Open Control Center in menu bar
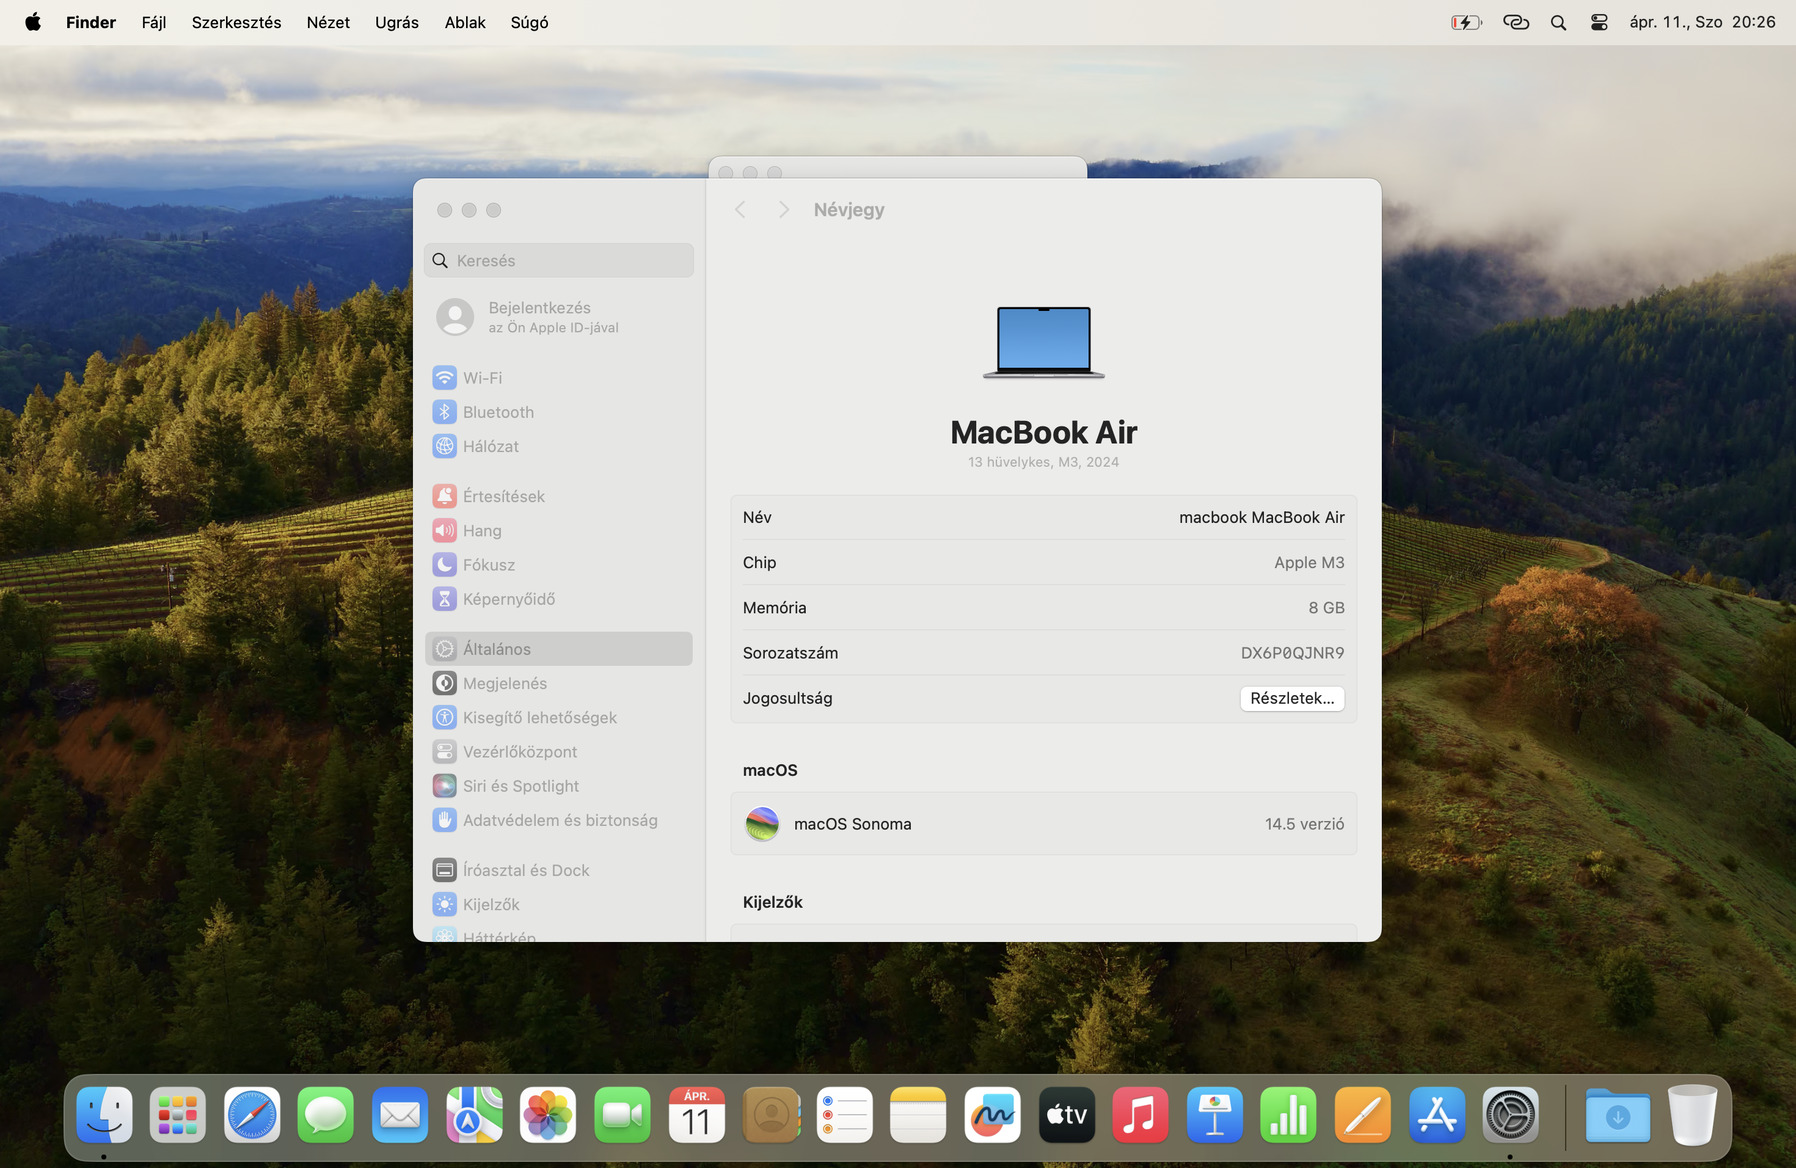 pos(1599,22)
